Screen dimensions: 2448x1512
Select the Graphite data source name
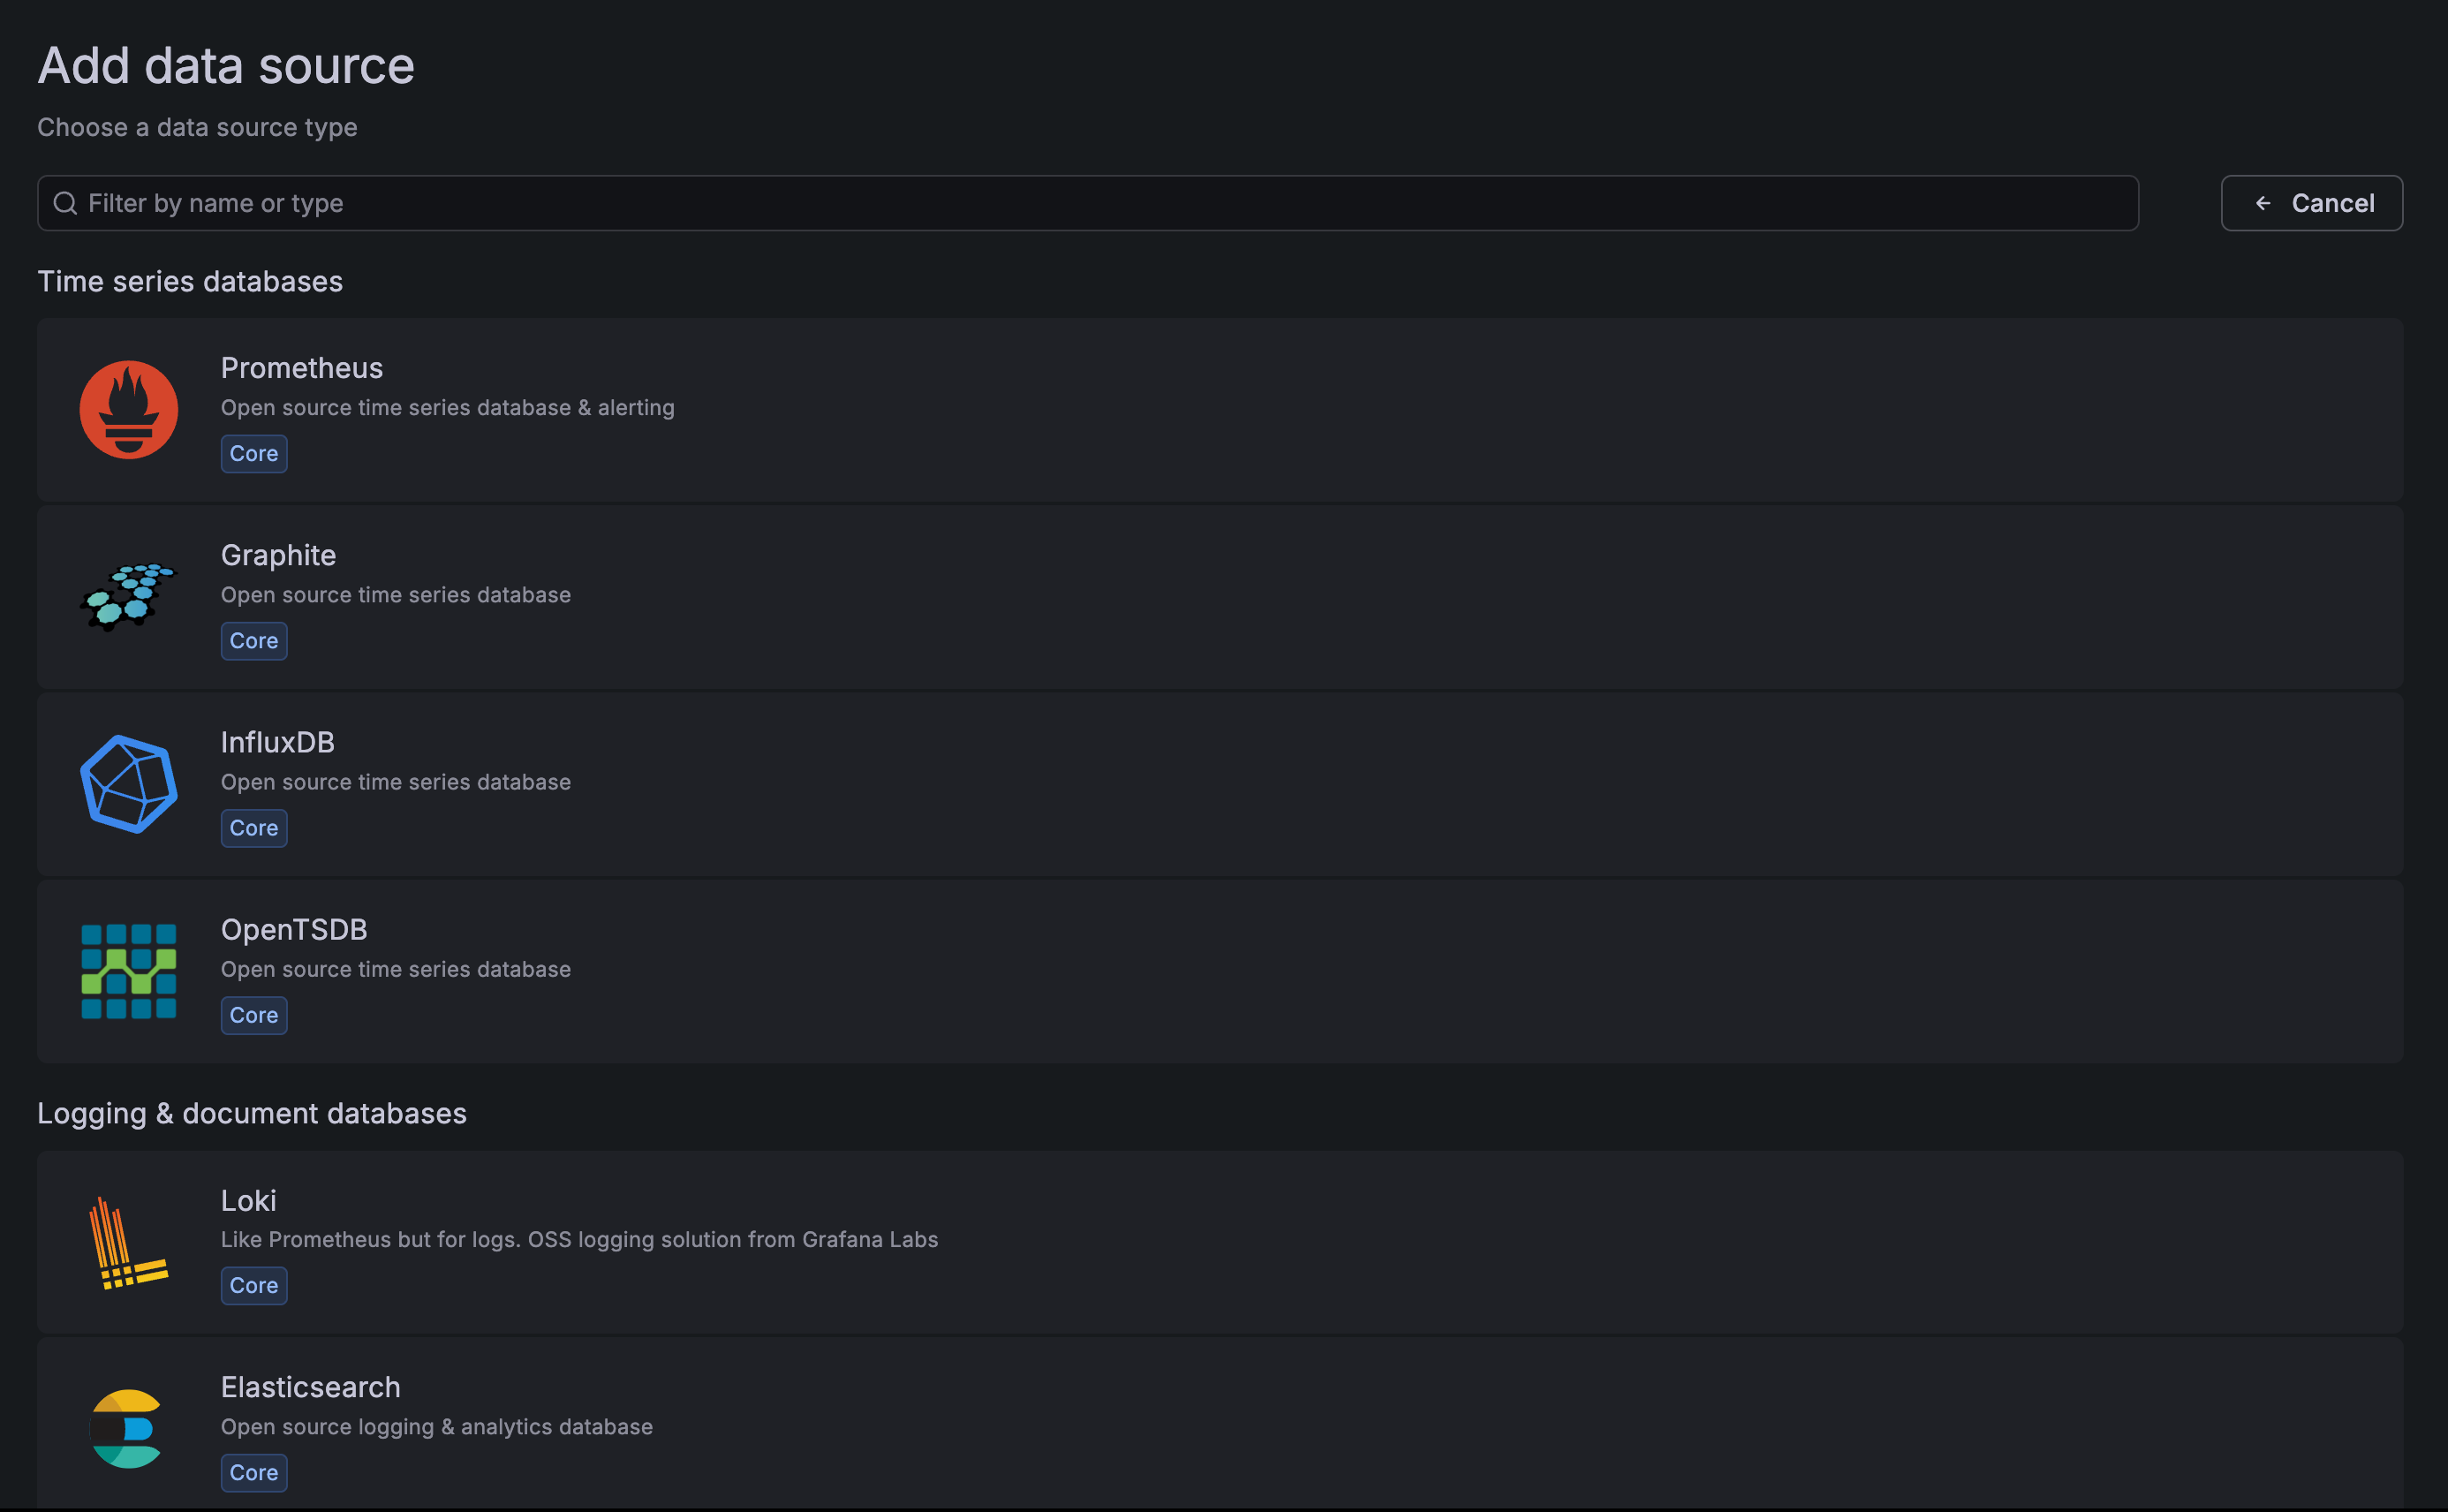[278, 555]
